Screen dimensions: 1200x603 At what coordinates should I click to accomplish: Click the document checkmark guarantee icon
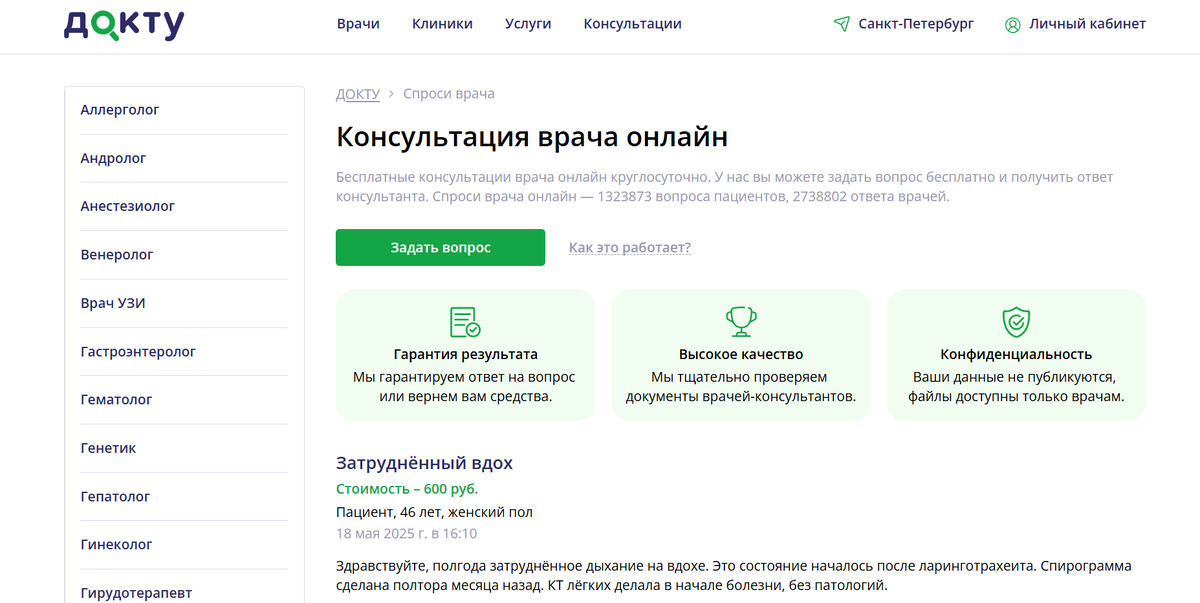coord(465,322)
